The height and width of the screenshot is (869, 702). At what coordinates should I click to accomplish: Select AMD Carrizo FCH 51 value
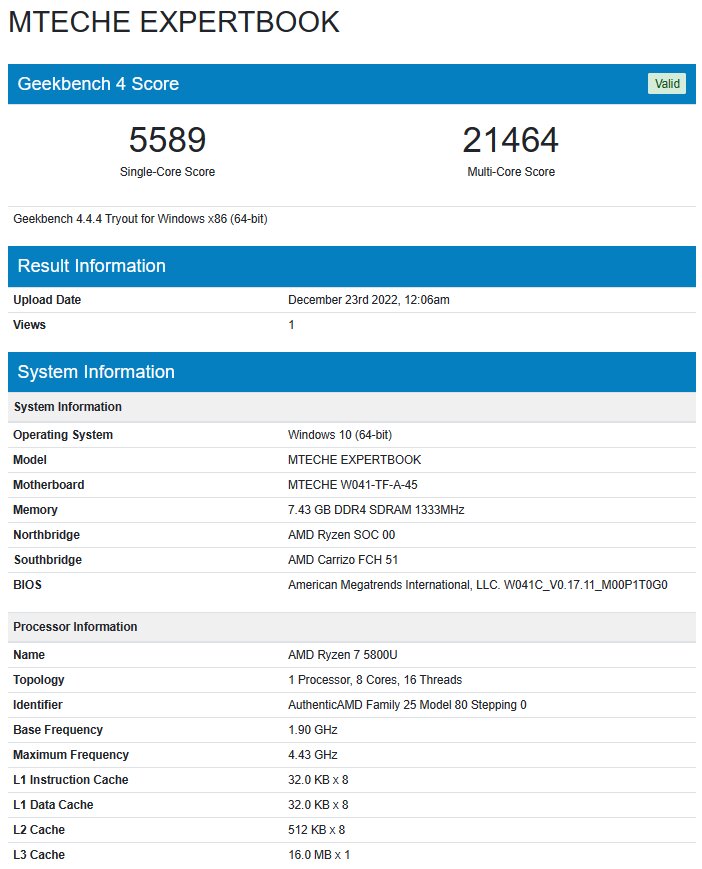343,560
